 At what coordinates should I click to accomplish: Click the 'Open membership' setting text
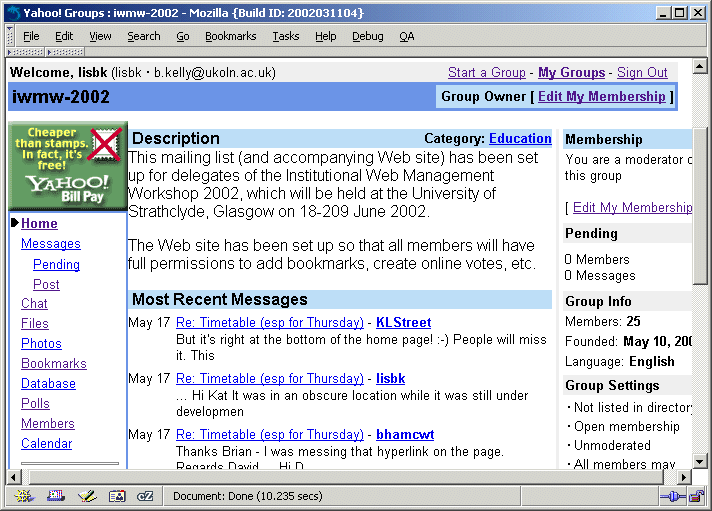pyautogui.click(x=626, y=427)
